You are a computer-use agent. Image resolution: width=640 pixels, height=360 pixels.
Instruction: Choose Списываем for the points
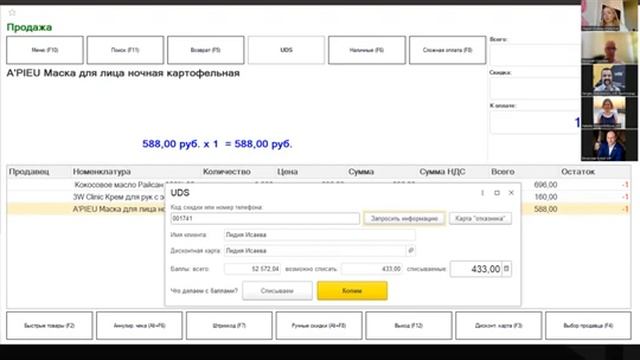coord(277,291)
